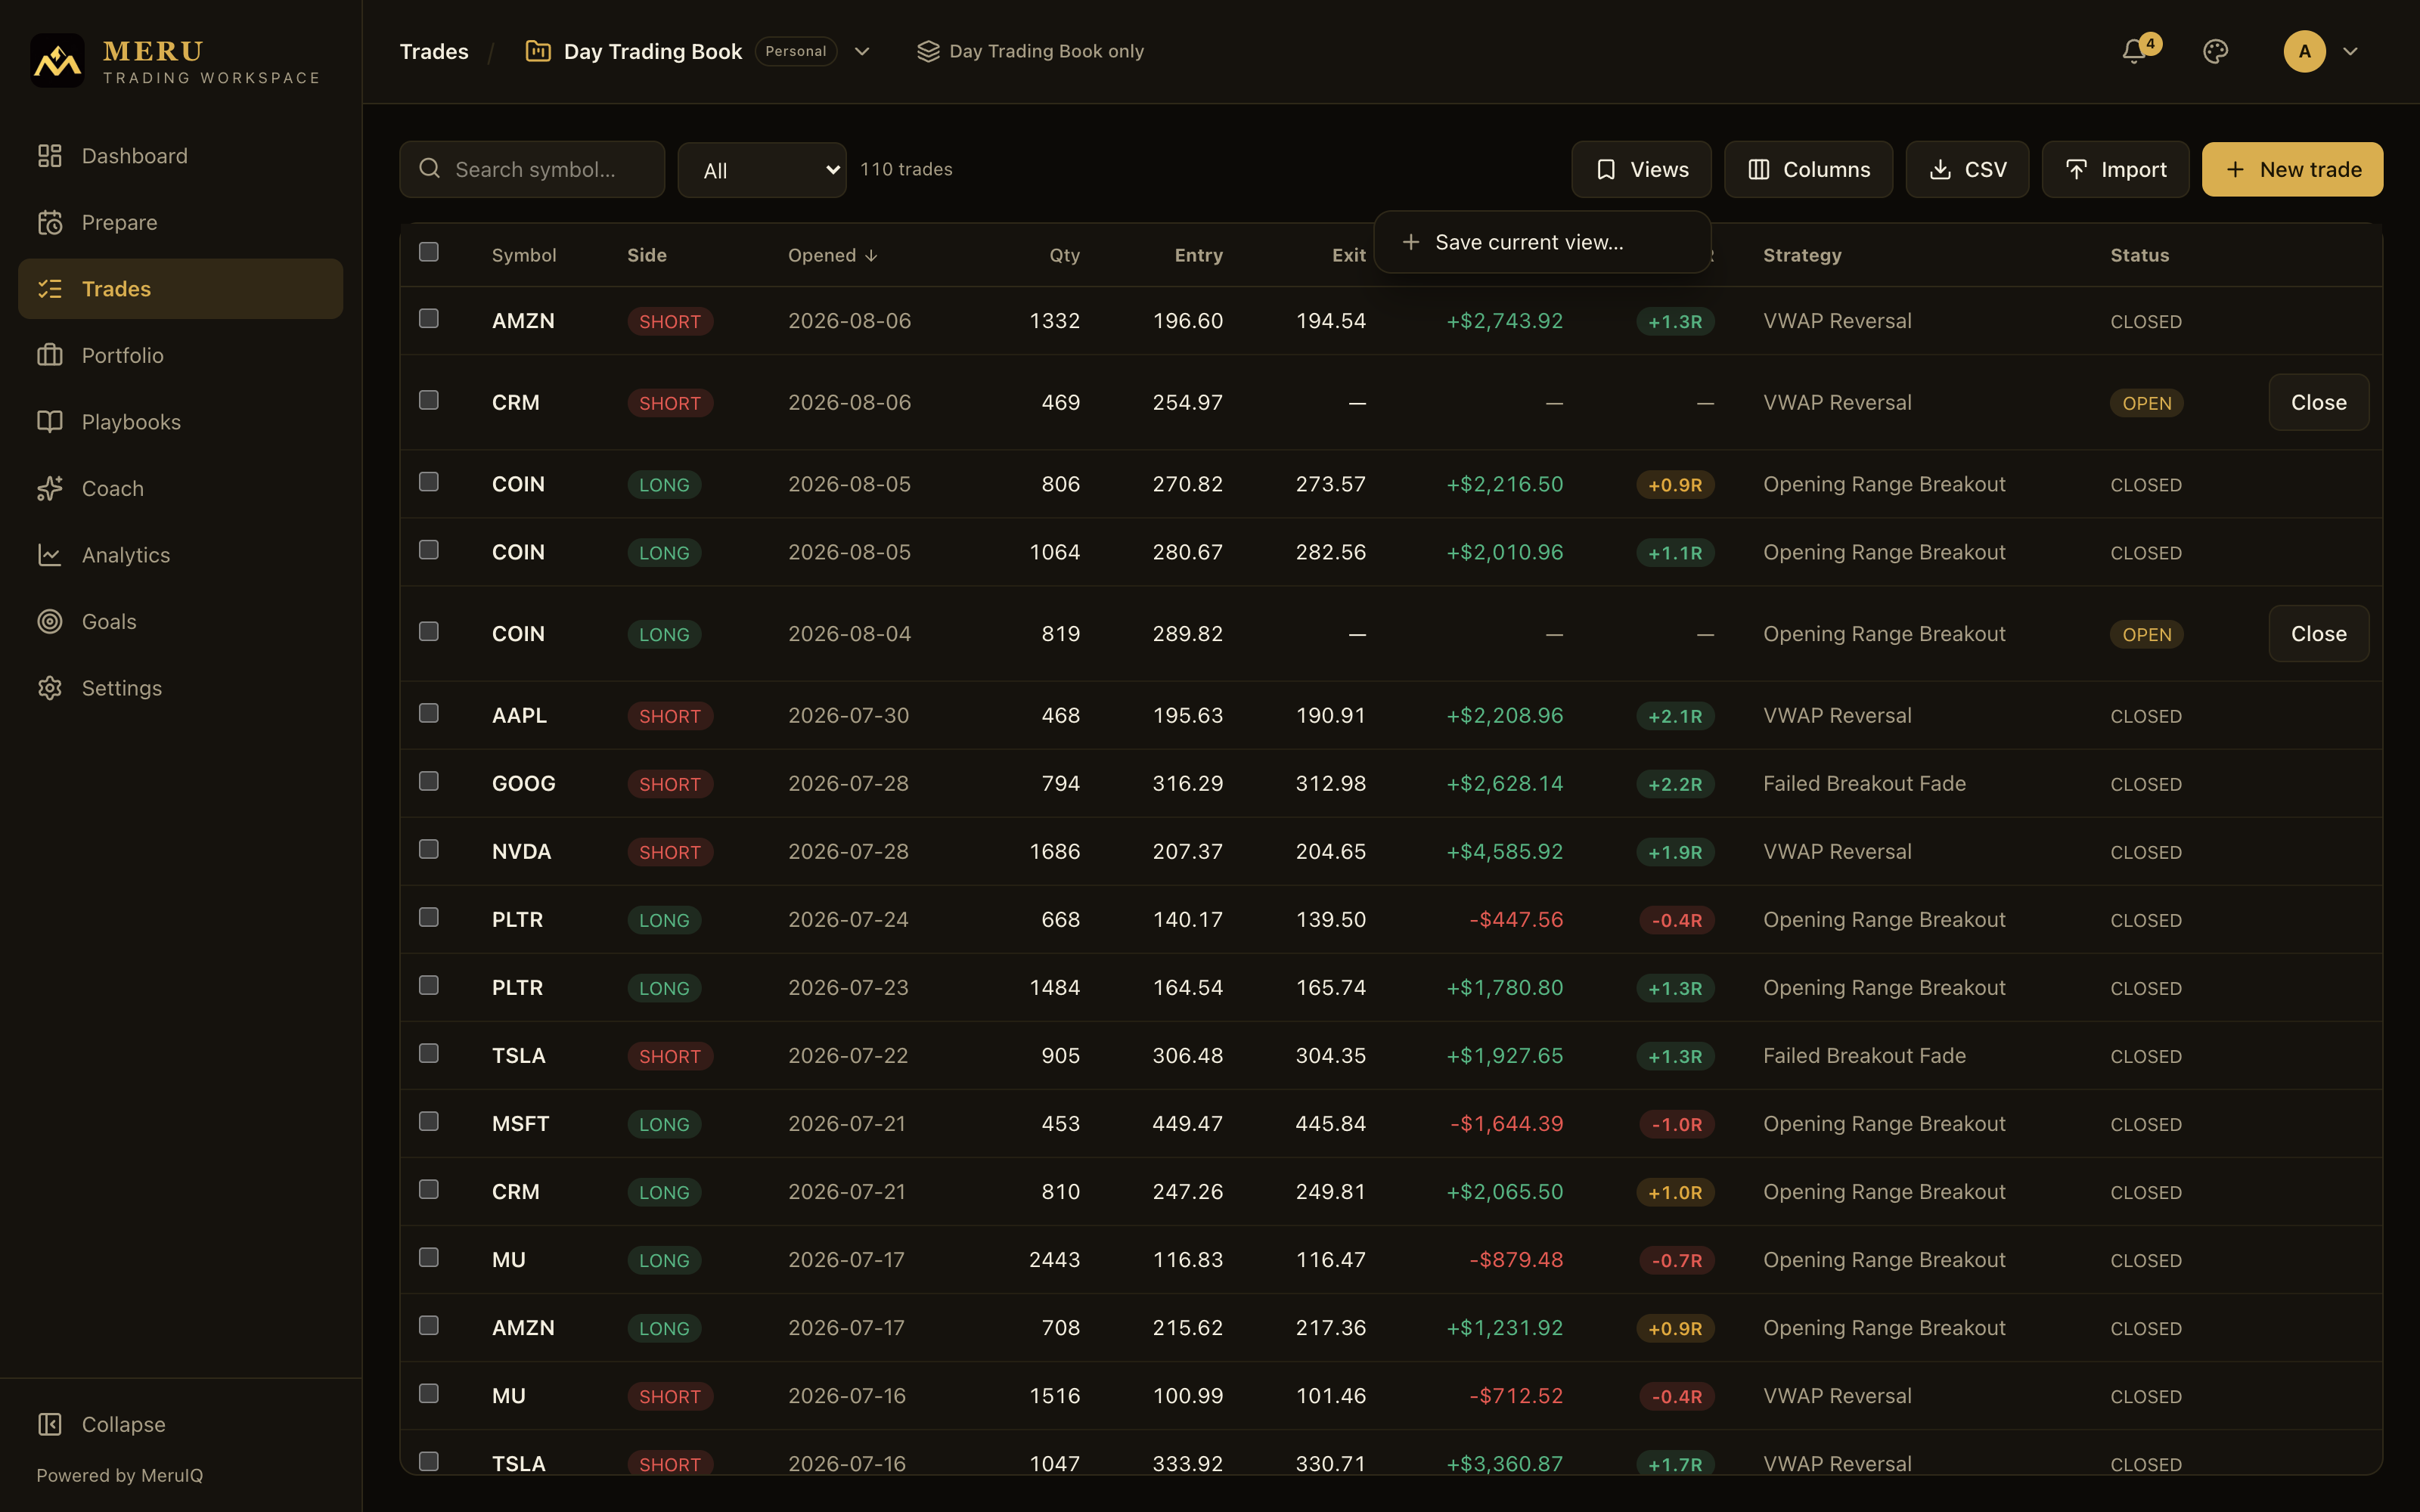Click the Meru logo icon
Image resolution: width=2420 pixels, height=1512 pixels.
[57, 60]
